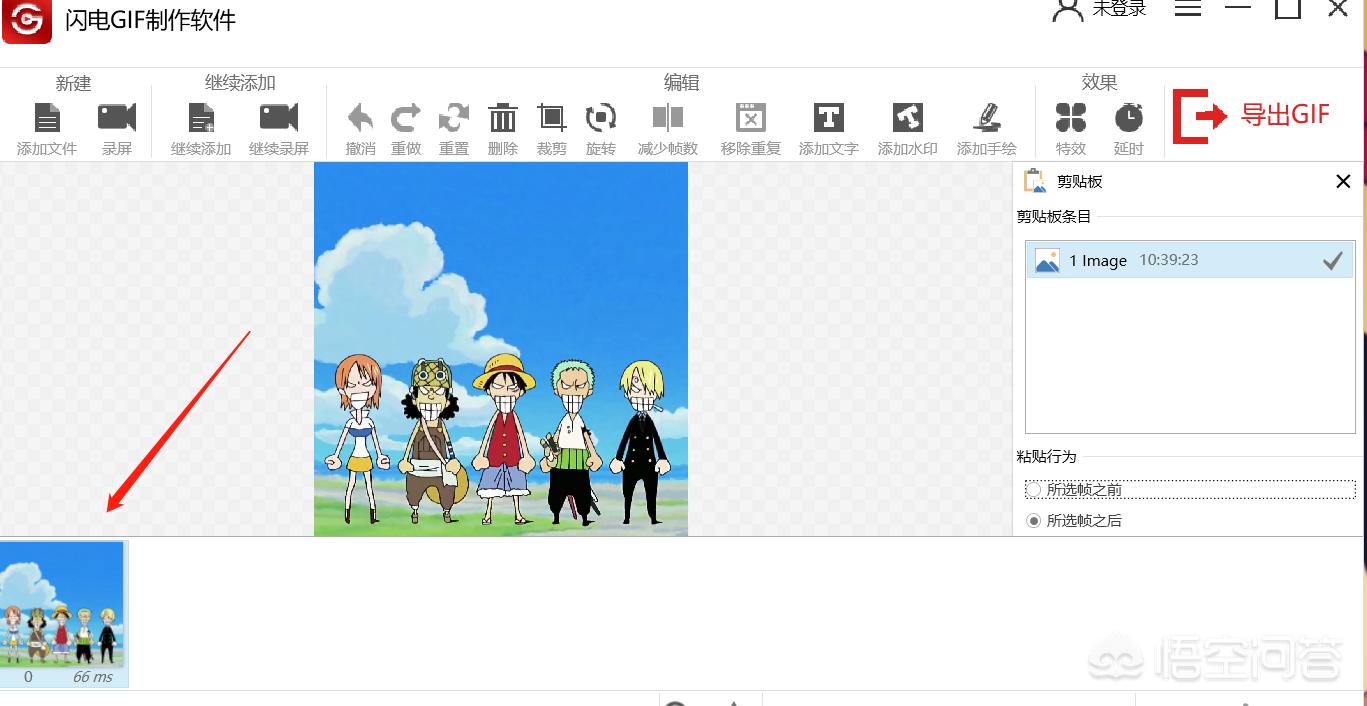Open the hamburger menu in title bar

pyautogui.click(x=1187, y=8)
